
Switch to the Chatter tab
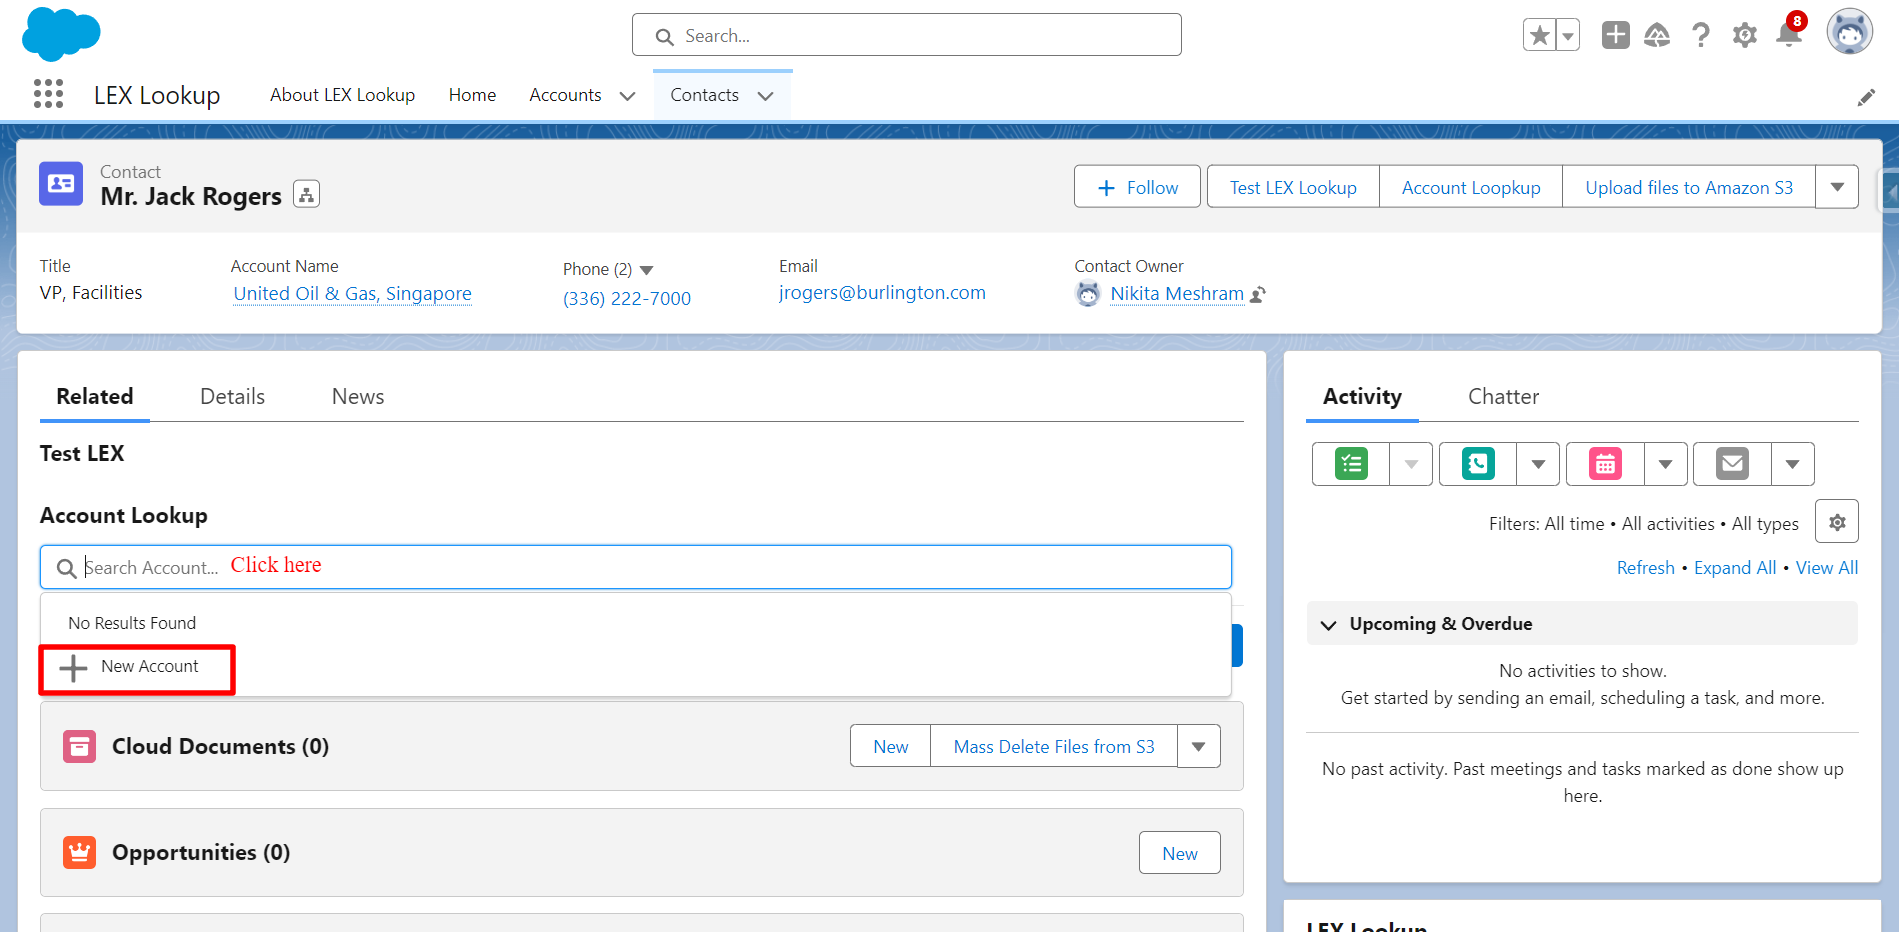1503,397
